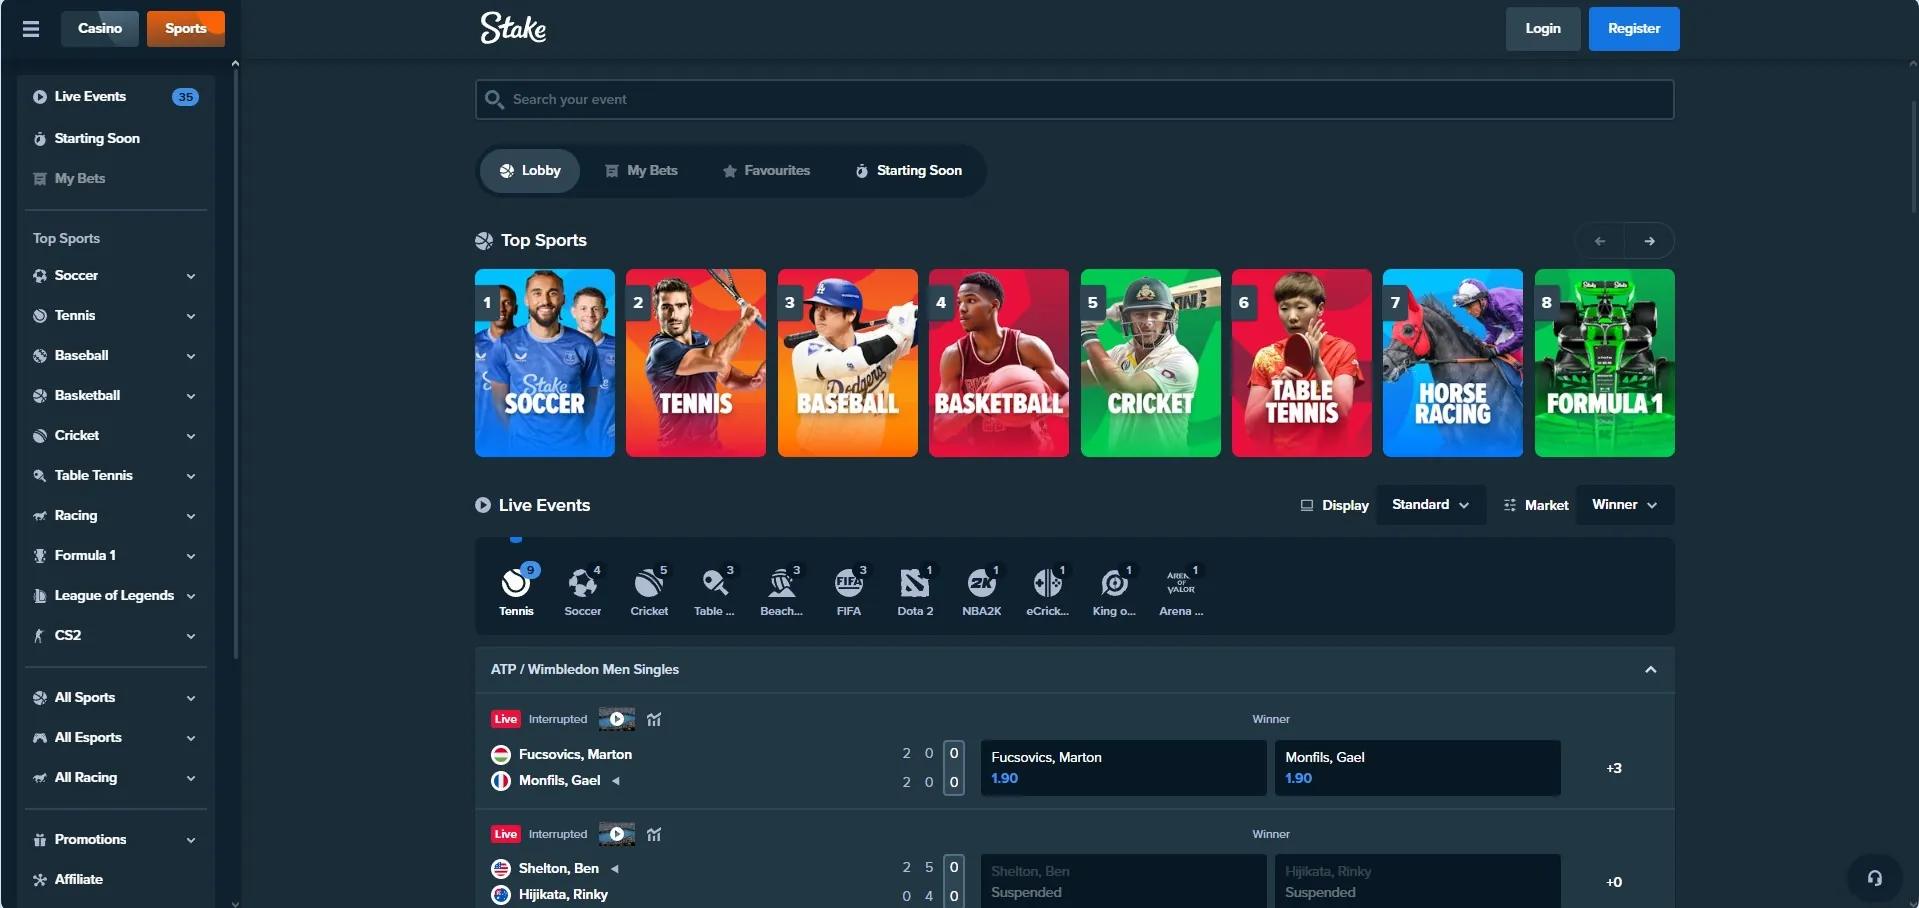Open the Standard display dropdown

(1430, 505)
